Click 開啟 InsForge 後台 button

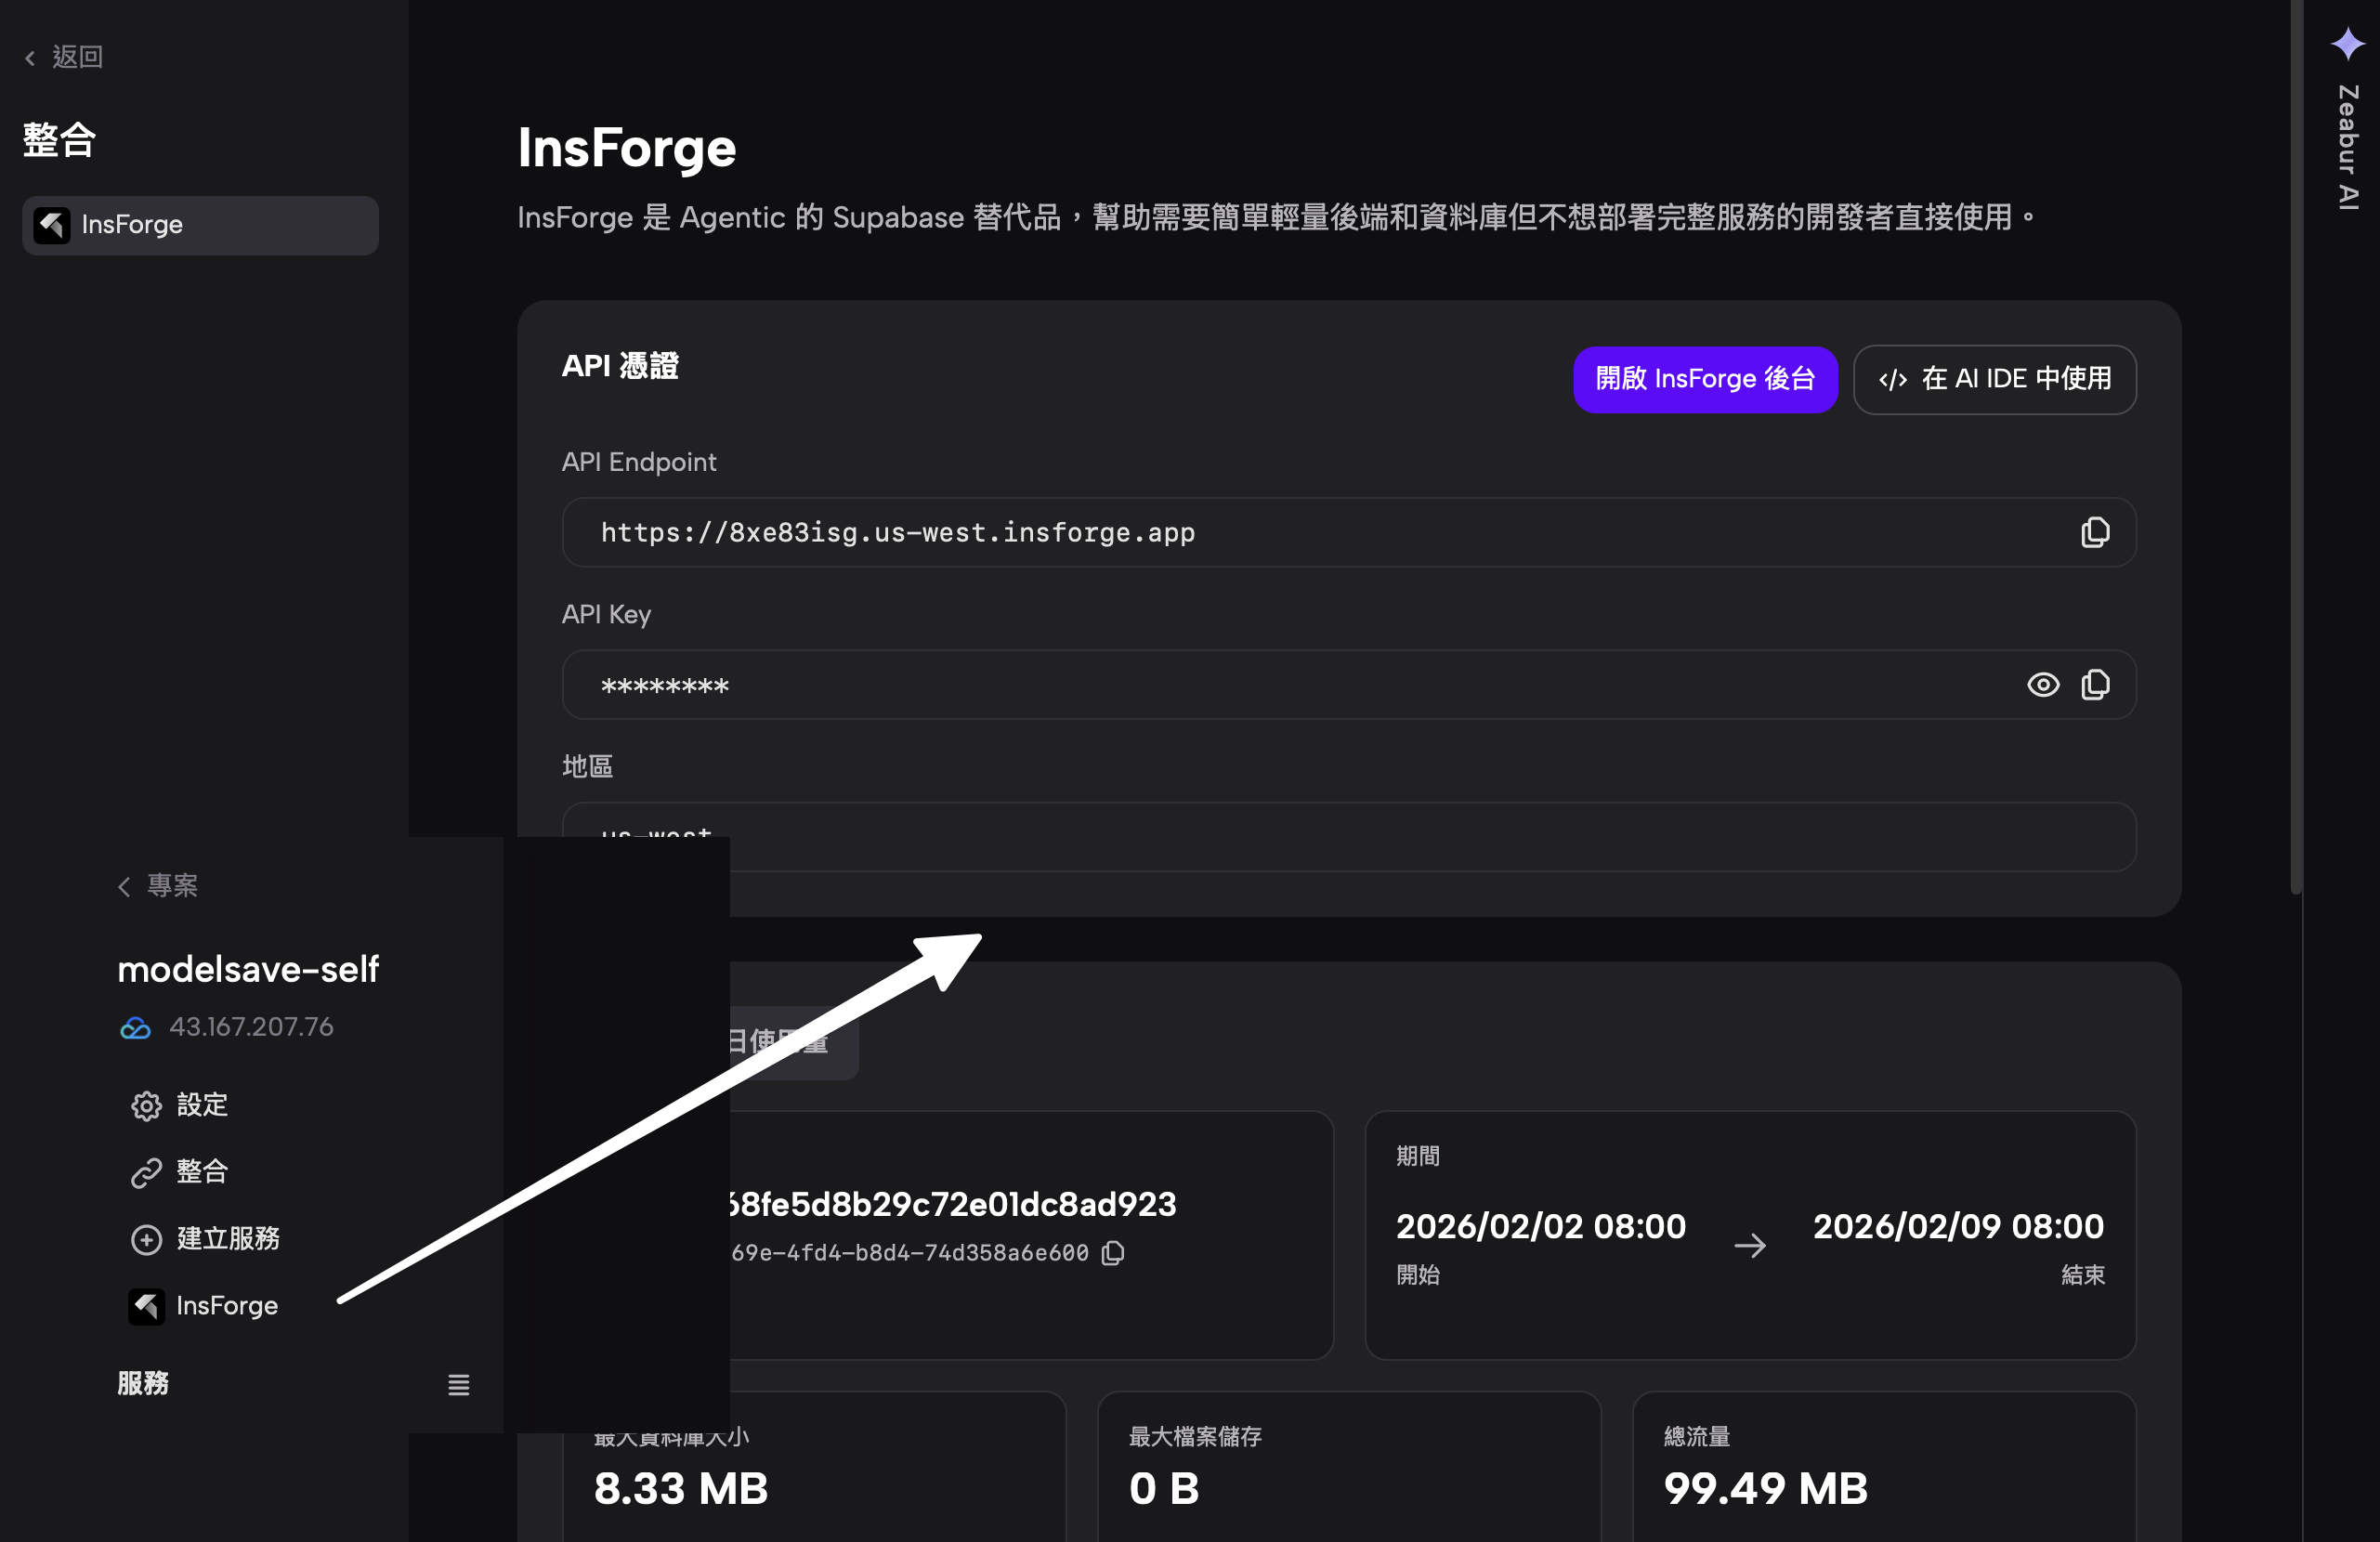pos(1704,379)
